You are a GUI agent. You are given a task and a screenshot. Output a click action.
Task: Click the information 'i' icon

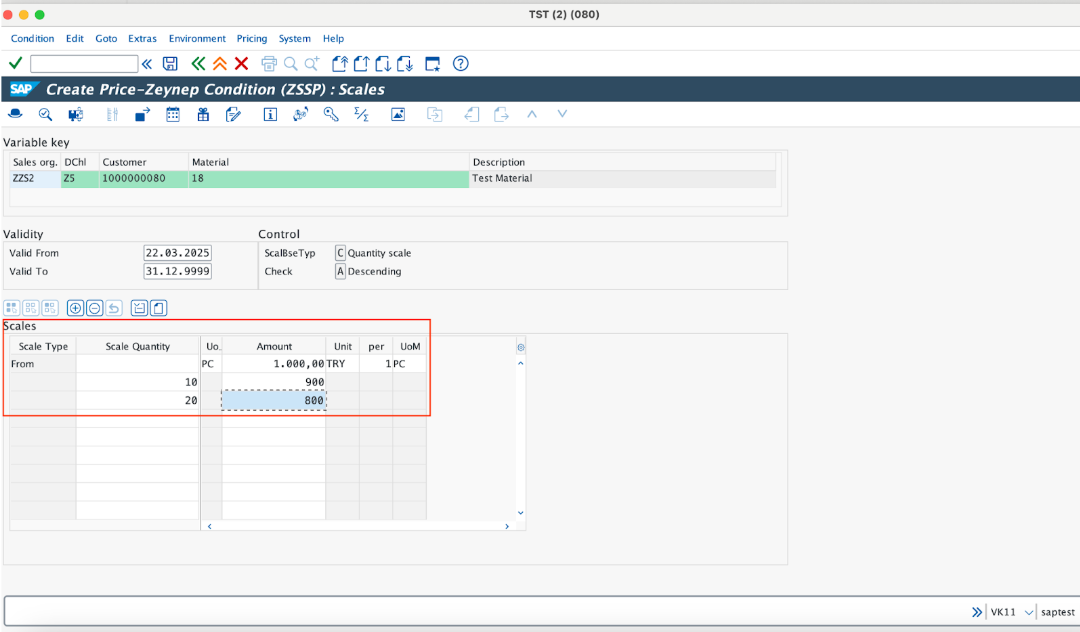click(x=270, y=114)
